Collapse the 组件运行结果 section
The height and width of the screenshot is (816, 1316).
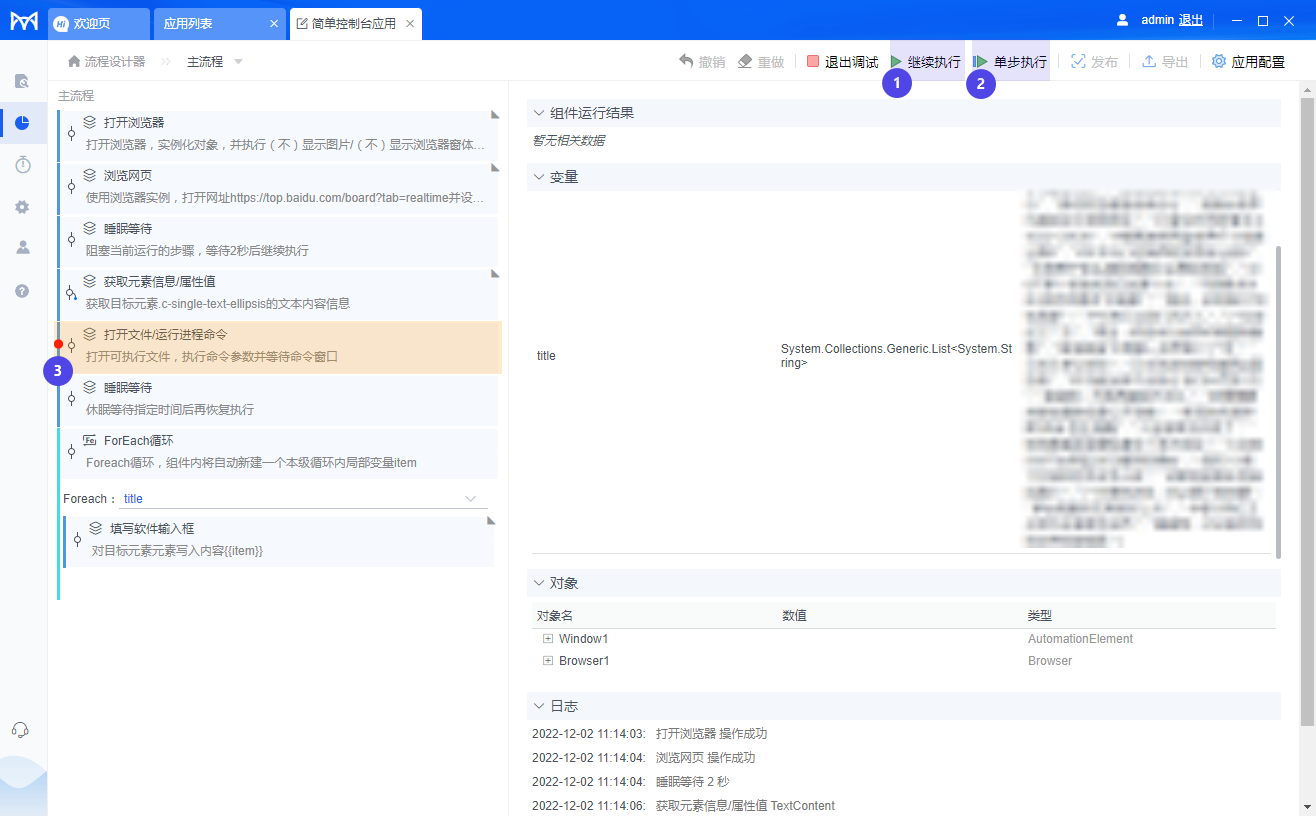point(539,113)
